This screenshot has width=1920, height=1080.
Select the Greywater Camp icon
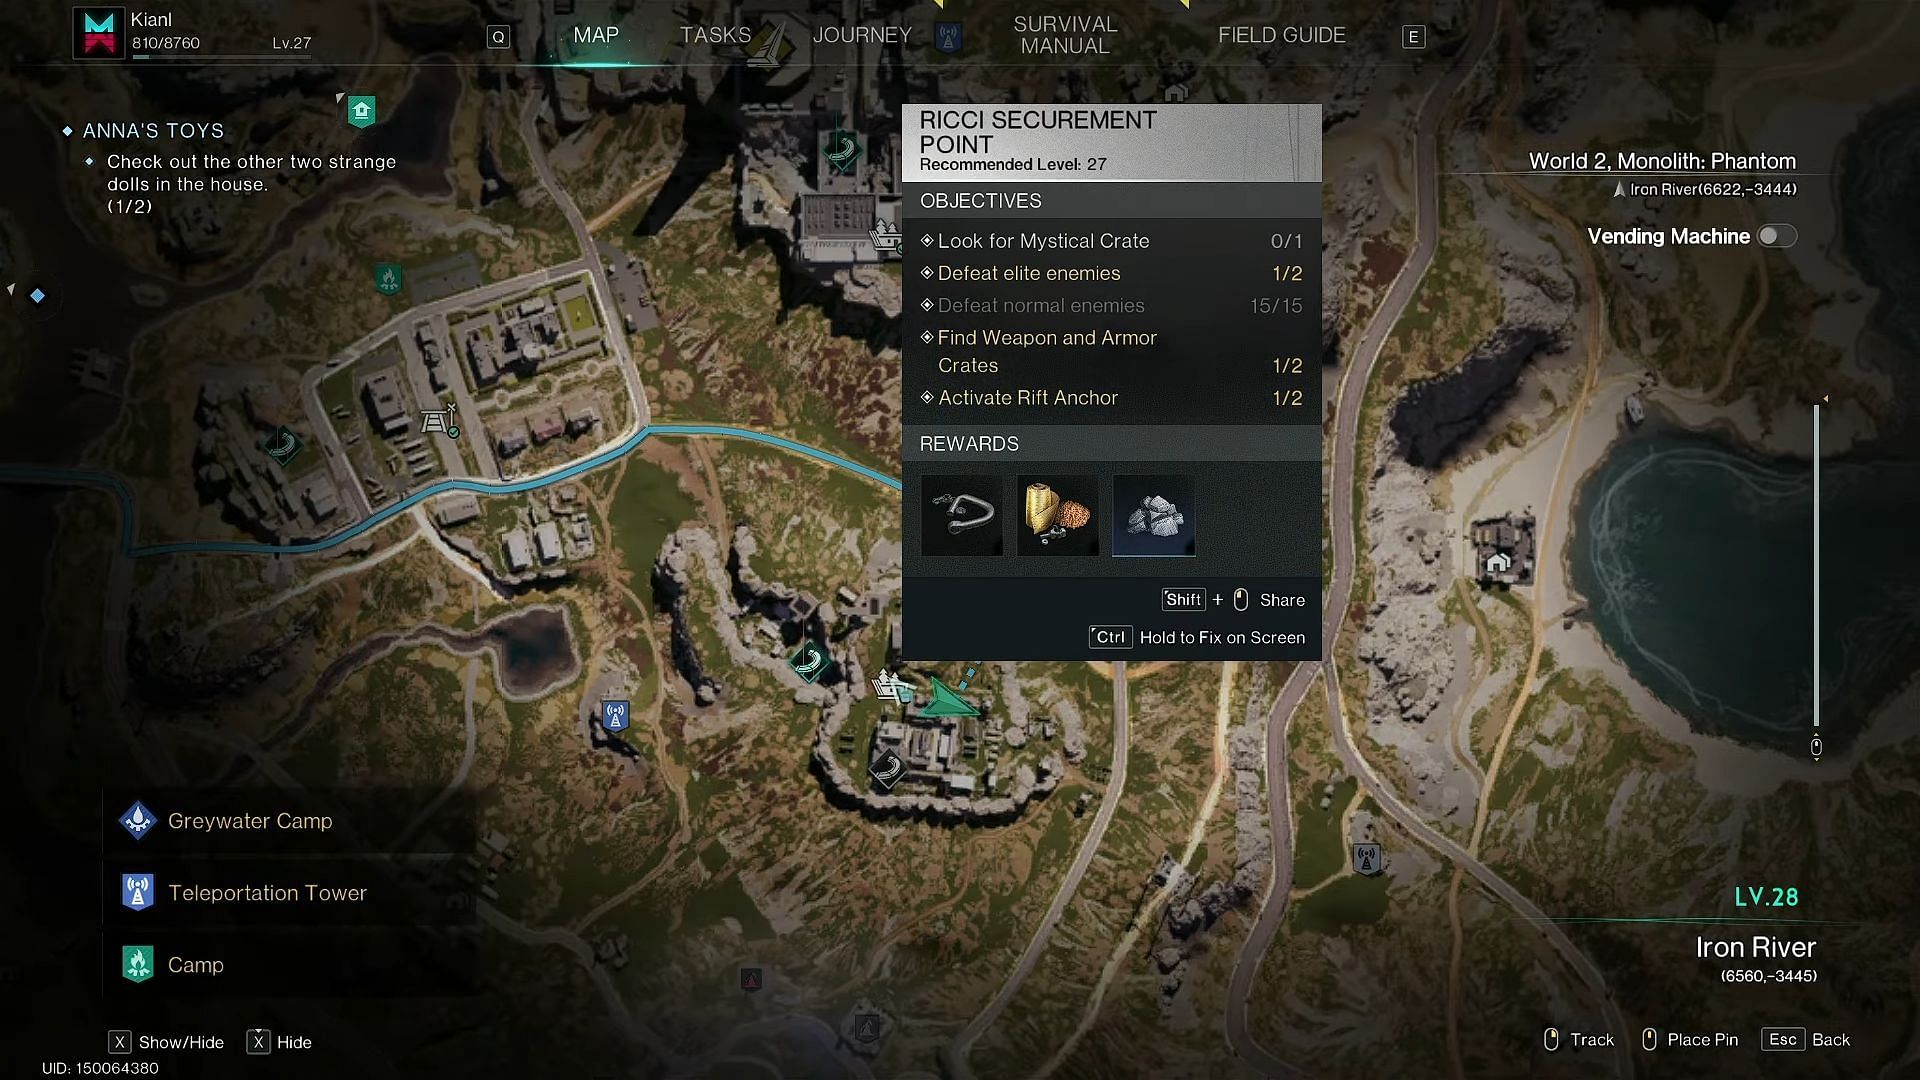138,820
